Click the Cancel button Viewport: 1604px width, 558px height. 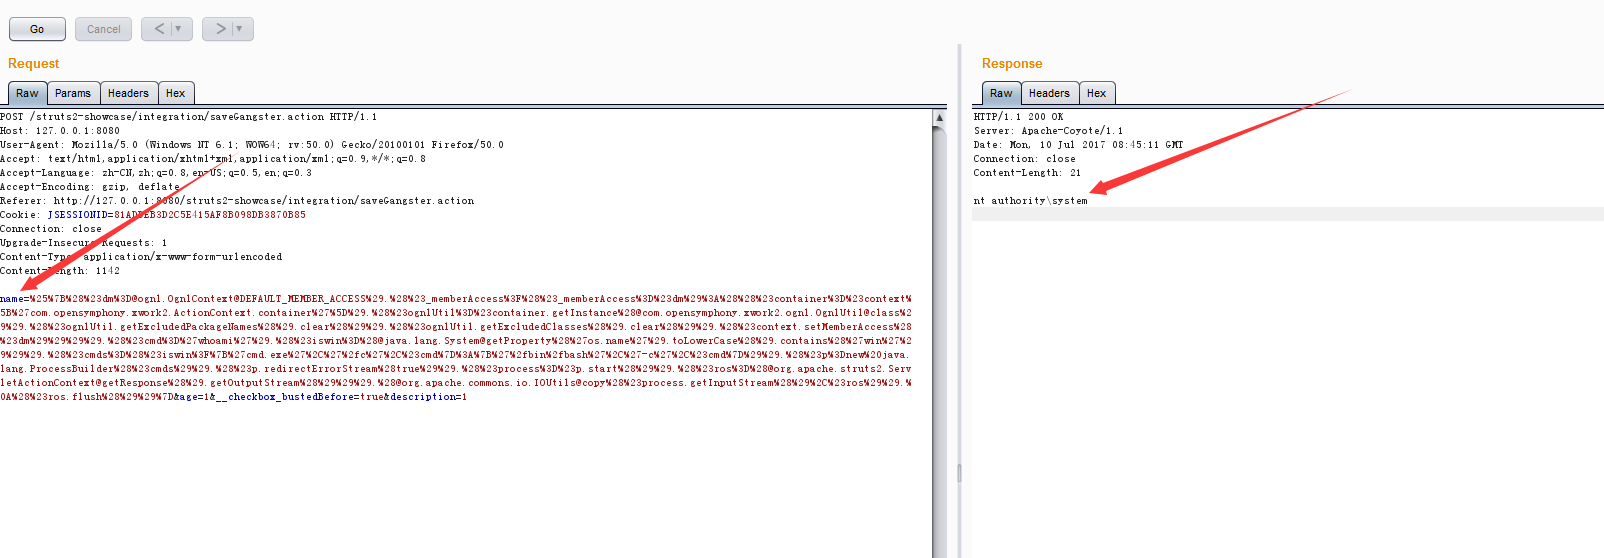click(104, 29)
